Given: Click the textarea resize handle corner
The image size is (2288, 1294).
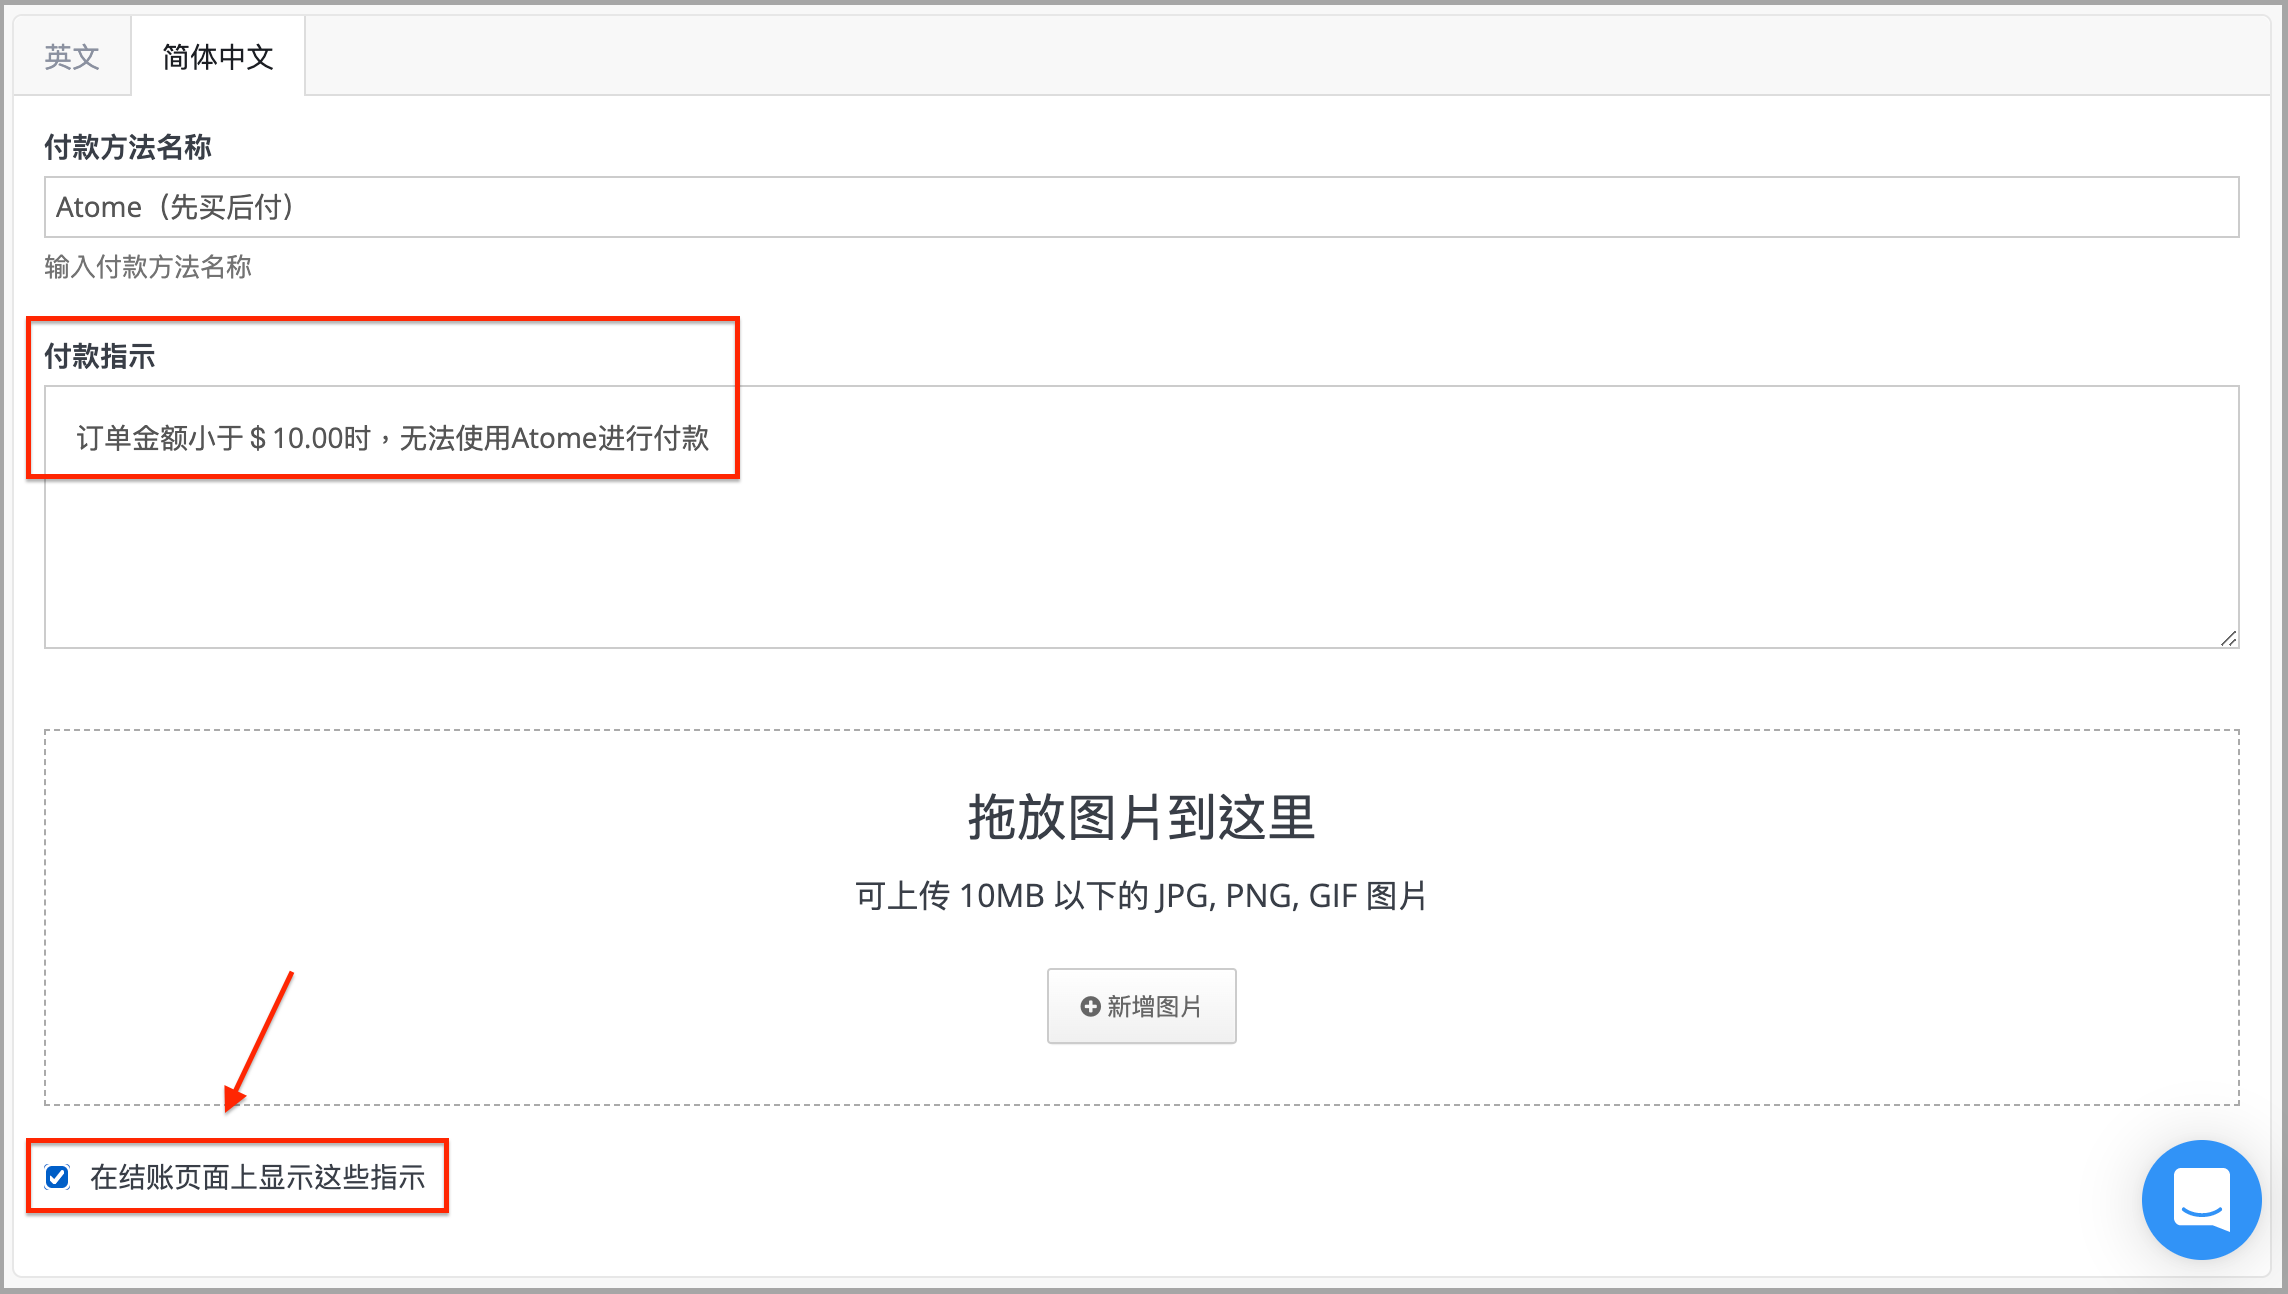Looking at the screenshot, I should pos(2228,638).
